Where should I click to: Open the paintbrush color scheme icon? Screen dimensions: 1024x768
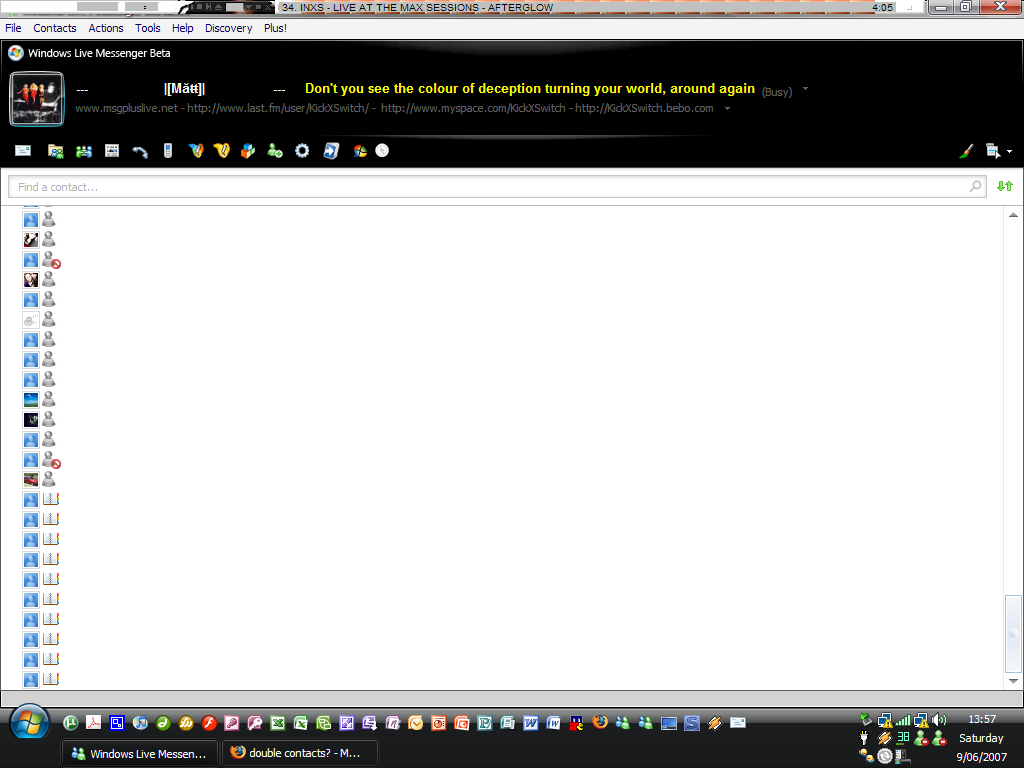tap(966, 151)
